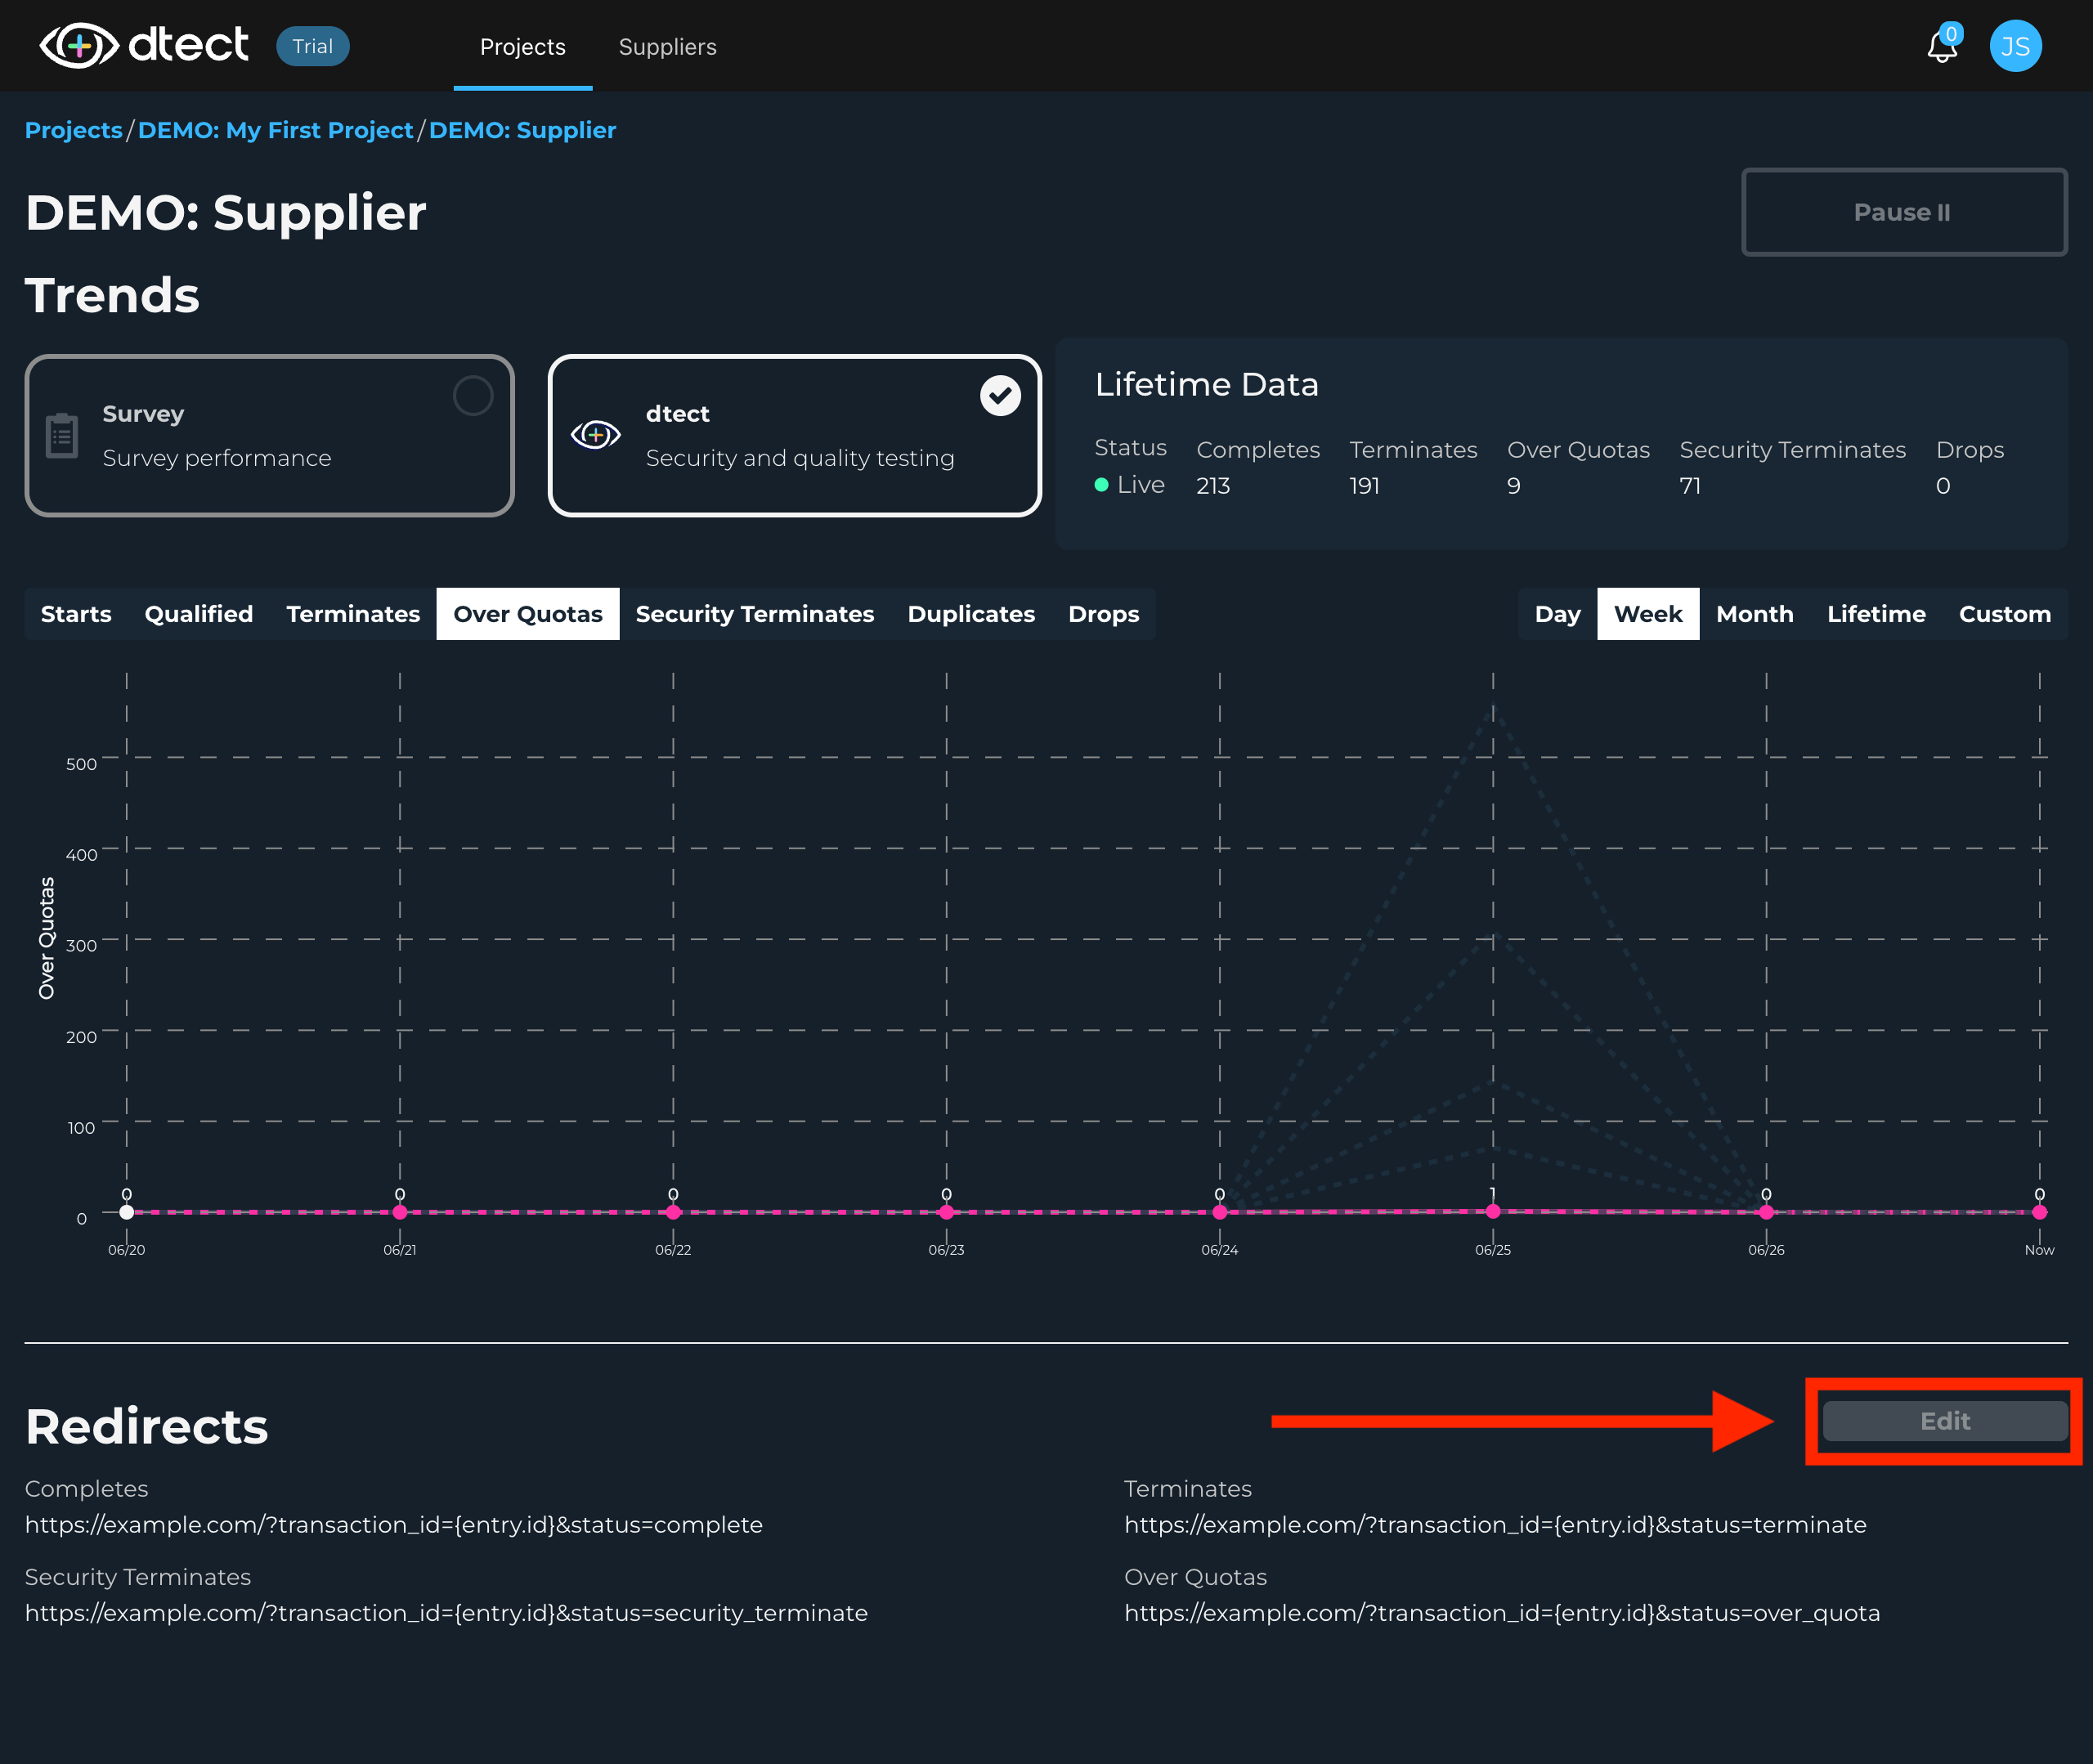Pause the supplier with Pause button
The height and width of the screenshot is (1764, 2093).
pyautogui.click(x=1903, y=212)
